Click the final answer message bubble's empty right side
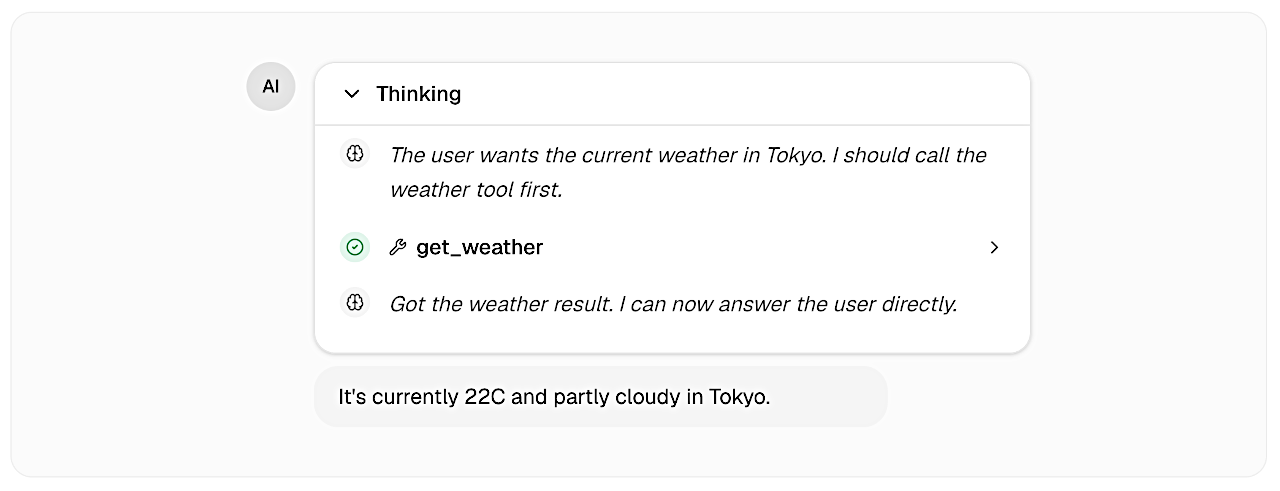Screen dimensions: 1280x491 point(830,397)
